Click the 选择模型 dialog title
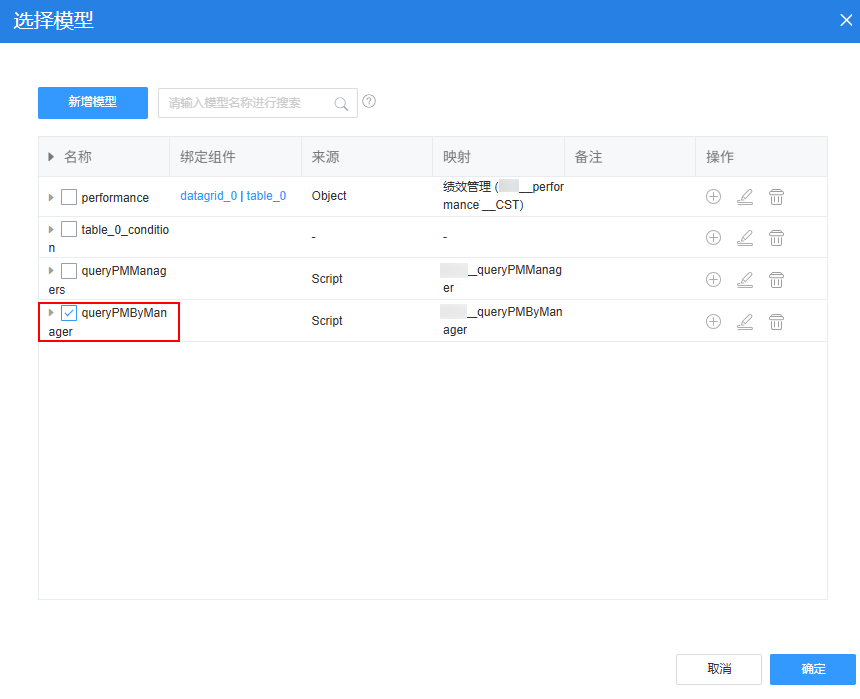Image resolution: width=860 pixels, height=699 pixels. pos(53,21)
